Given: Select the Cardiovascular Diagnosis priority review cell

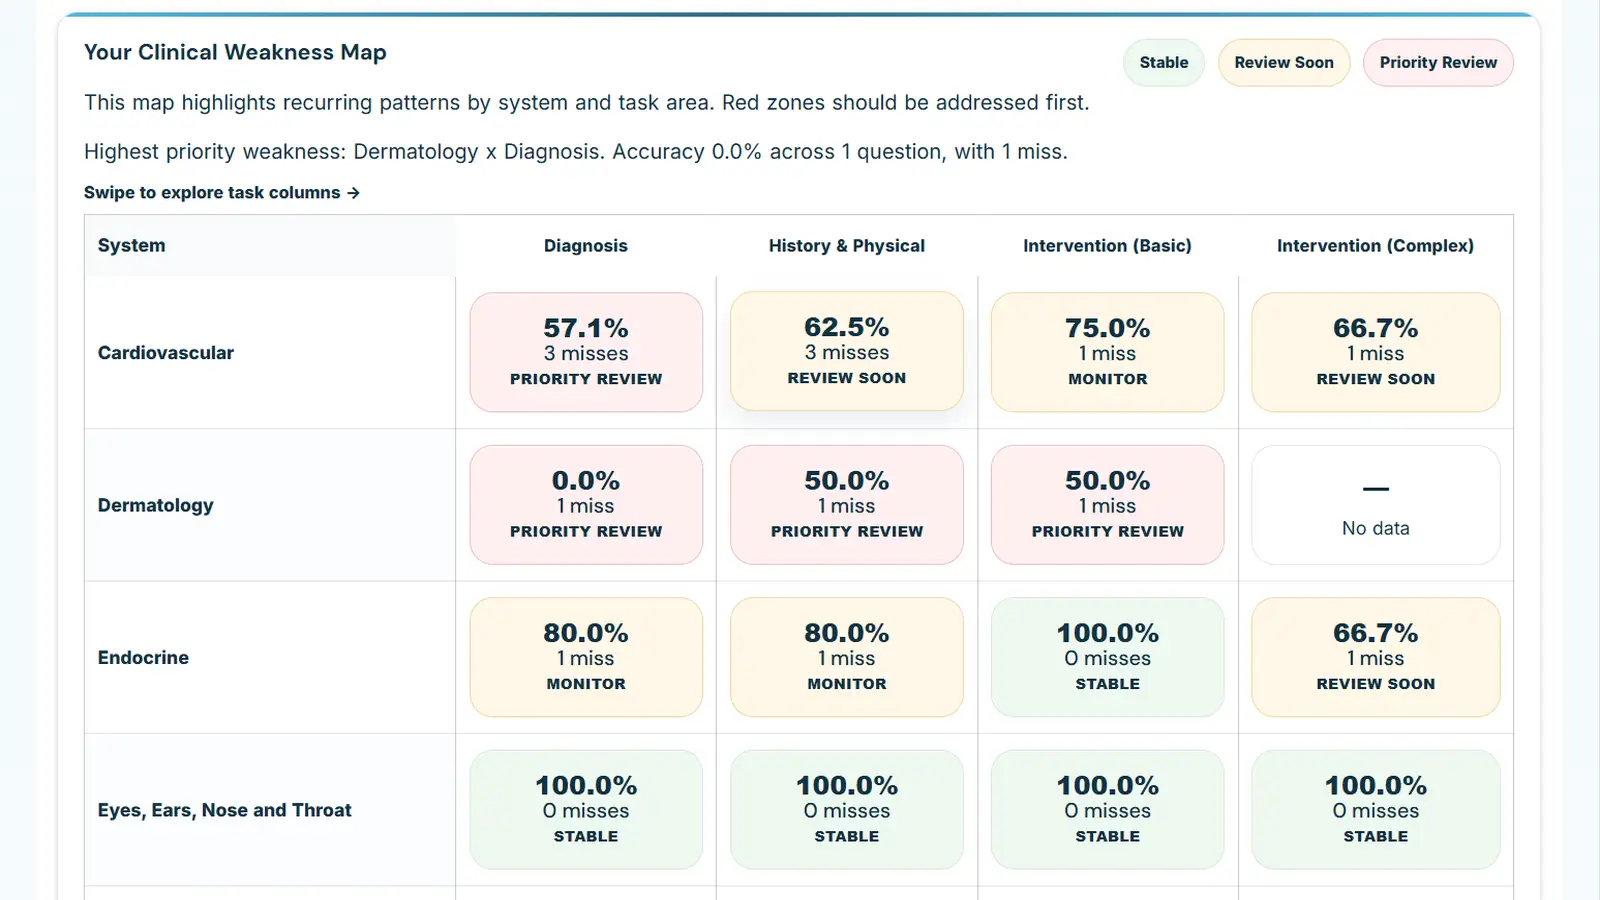Looking at the screenshot, I should [x=586, y=352].
